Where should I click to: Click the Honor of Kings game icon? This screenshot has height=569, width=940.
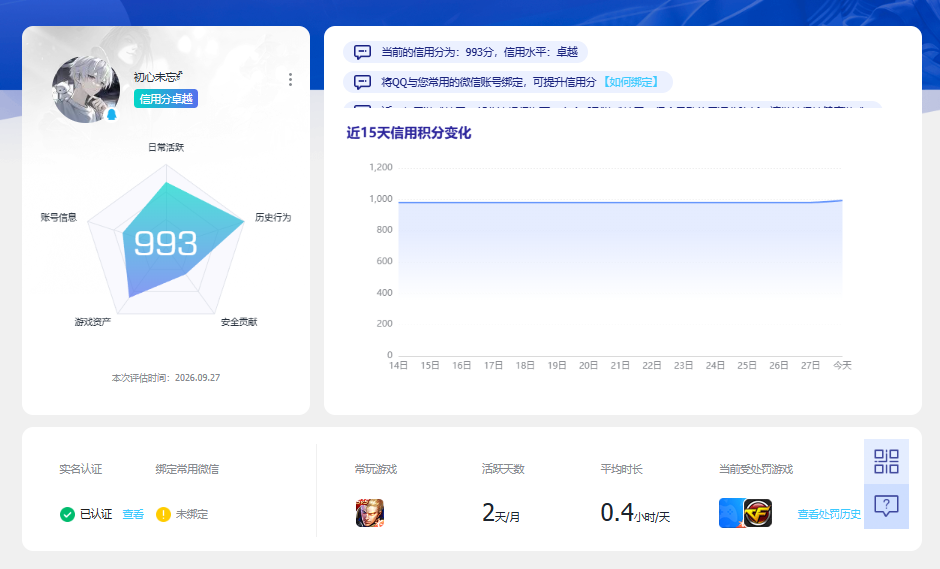pos(370,513)
